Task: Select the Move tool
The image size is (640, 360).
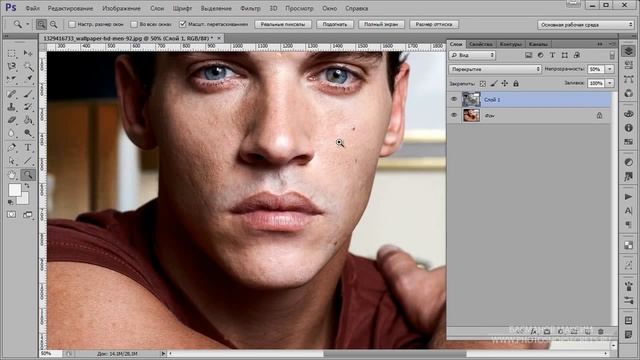Action: (x=28, y=53)
